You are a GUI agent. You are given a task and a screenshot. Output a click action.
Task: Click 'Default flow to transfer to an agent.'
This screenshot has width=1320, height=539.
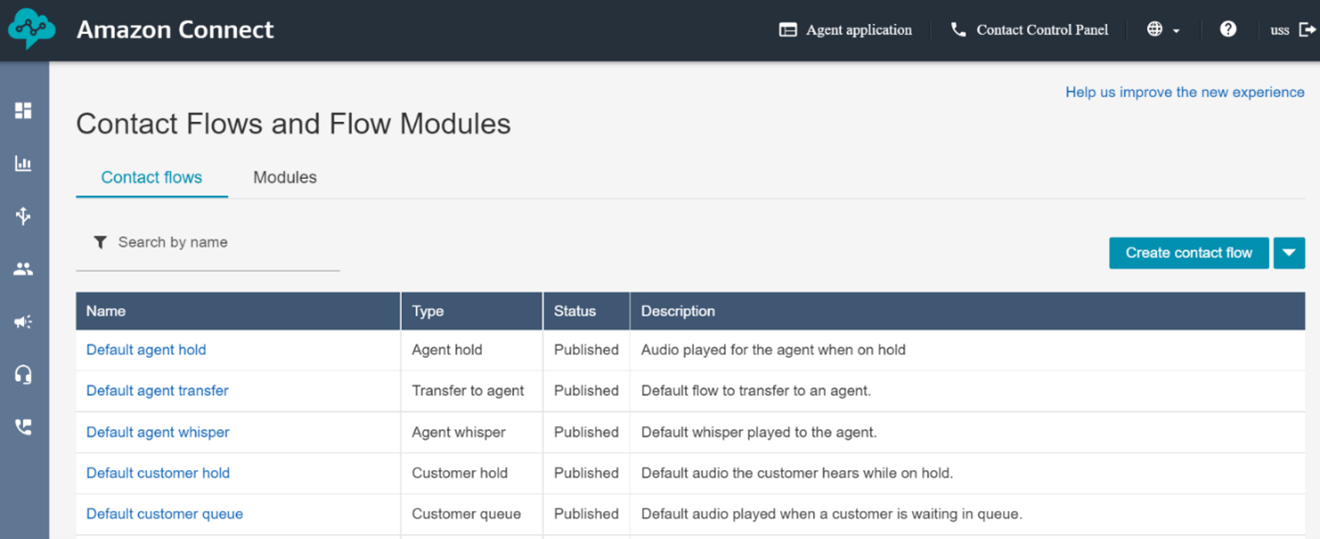click(x=756, y=391)
